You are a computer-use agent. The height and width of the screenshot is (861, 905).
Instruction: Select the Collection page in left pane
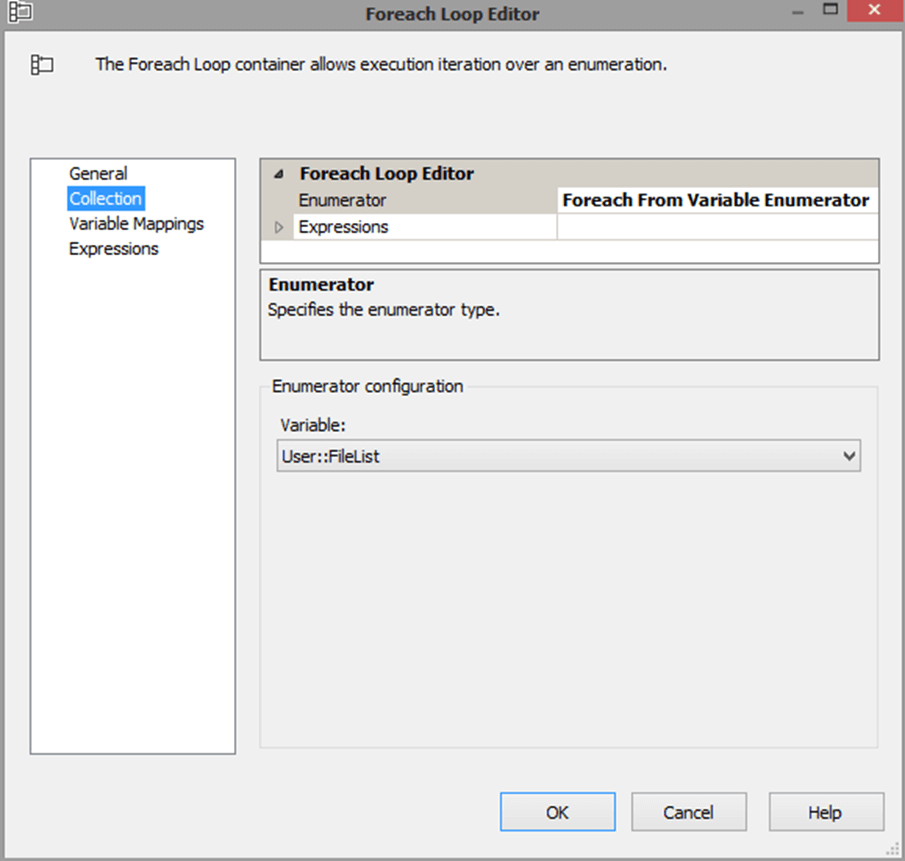[106, 199]
